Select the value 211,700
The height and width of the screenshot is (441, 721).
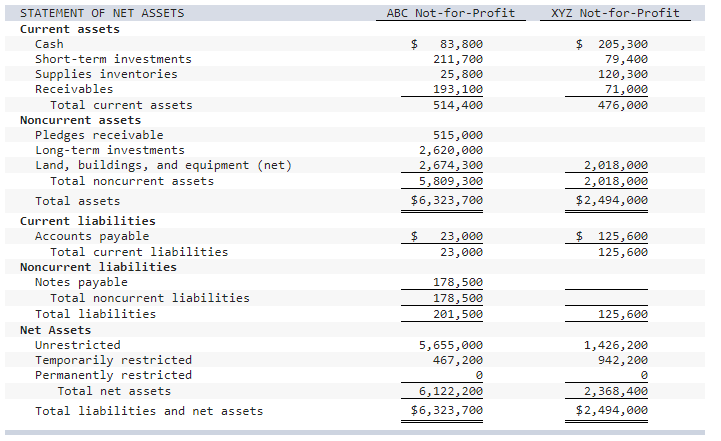click(x=458, y=59)
